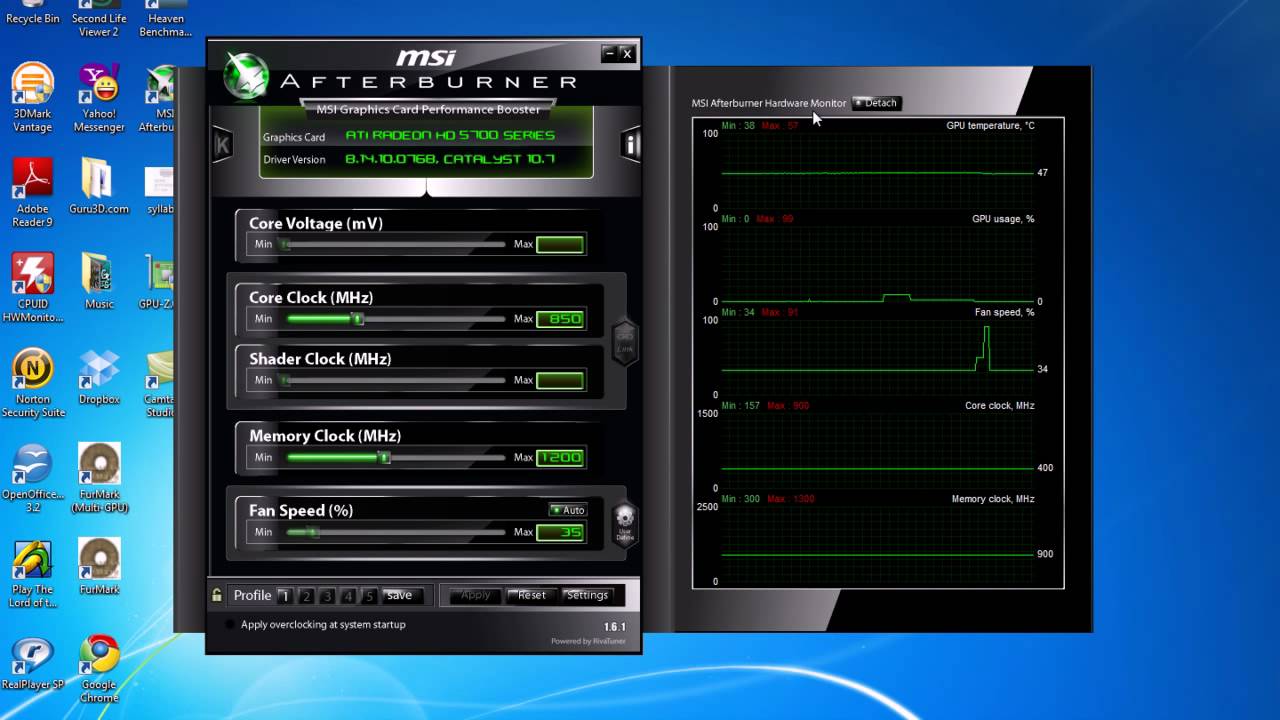Image resolution: width=1280 pixels, height=720 pixels.
Task: Click the ATI Radeon HD 5700 Series text
Action: tap(450, 135)
